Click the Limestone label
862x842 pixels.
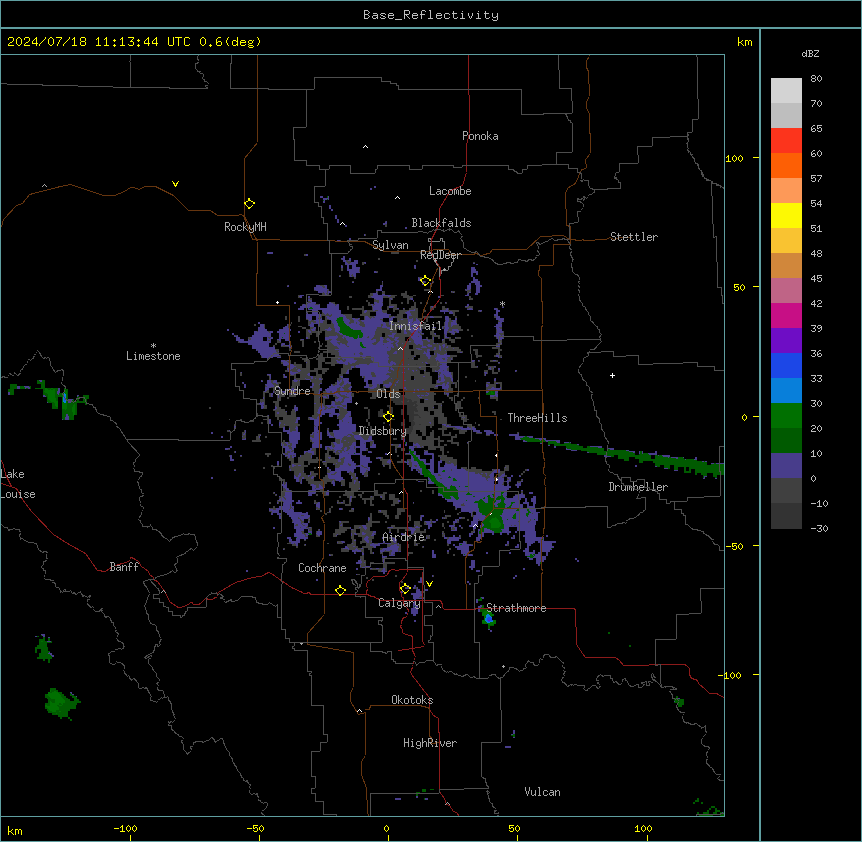point(153,356)
